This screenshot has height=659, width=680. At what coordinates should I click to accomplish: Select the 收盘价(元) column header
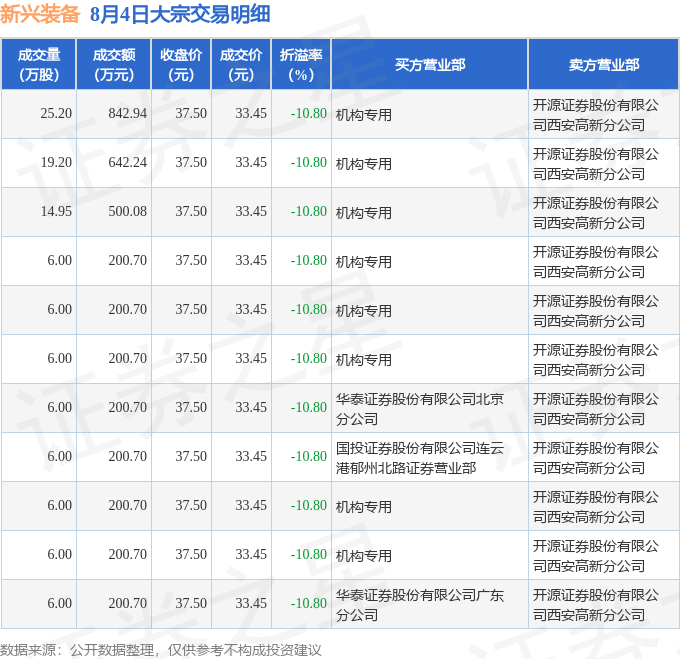click(181, 65)
